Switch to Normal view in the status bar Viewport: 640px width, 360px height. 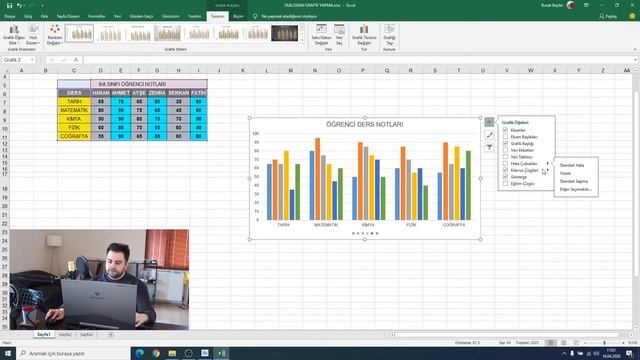(x=551, y=343)
